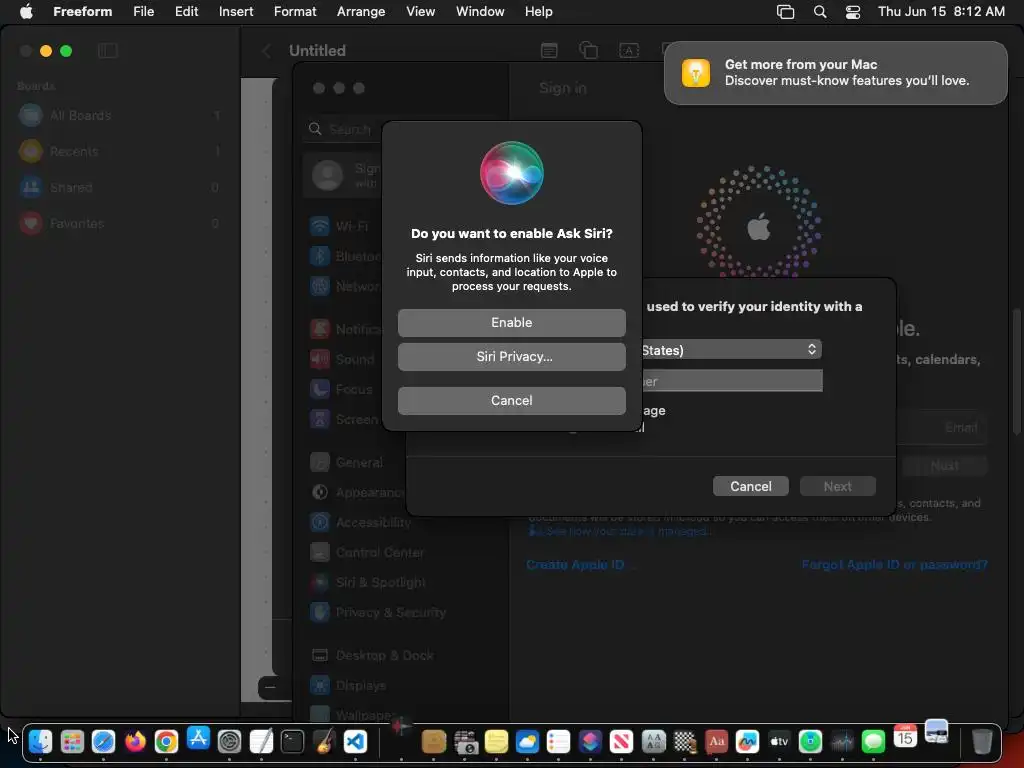Open Launchpad from the Dock
Image resolution: width=1024 pixels, height=768 pixels.
72,741
